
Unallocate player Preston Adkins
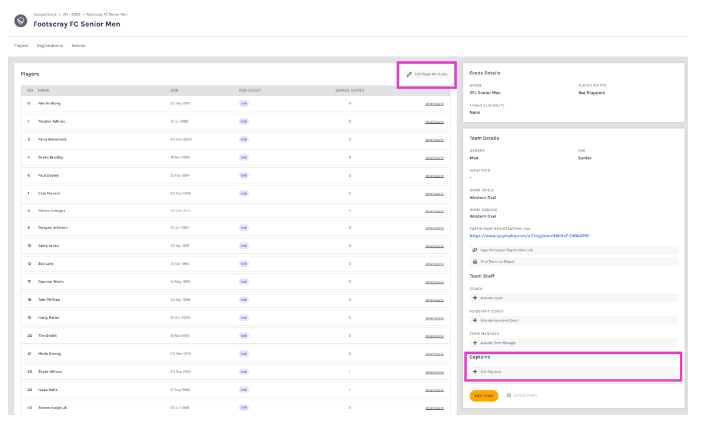coord(434,122)
